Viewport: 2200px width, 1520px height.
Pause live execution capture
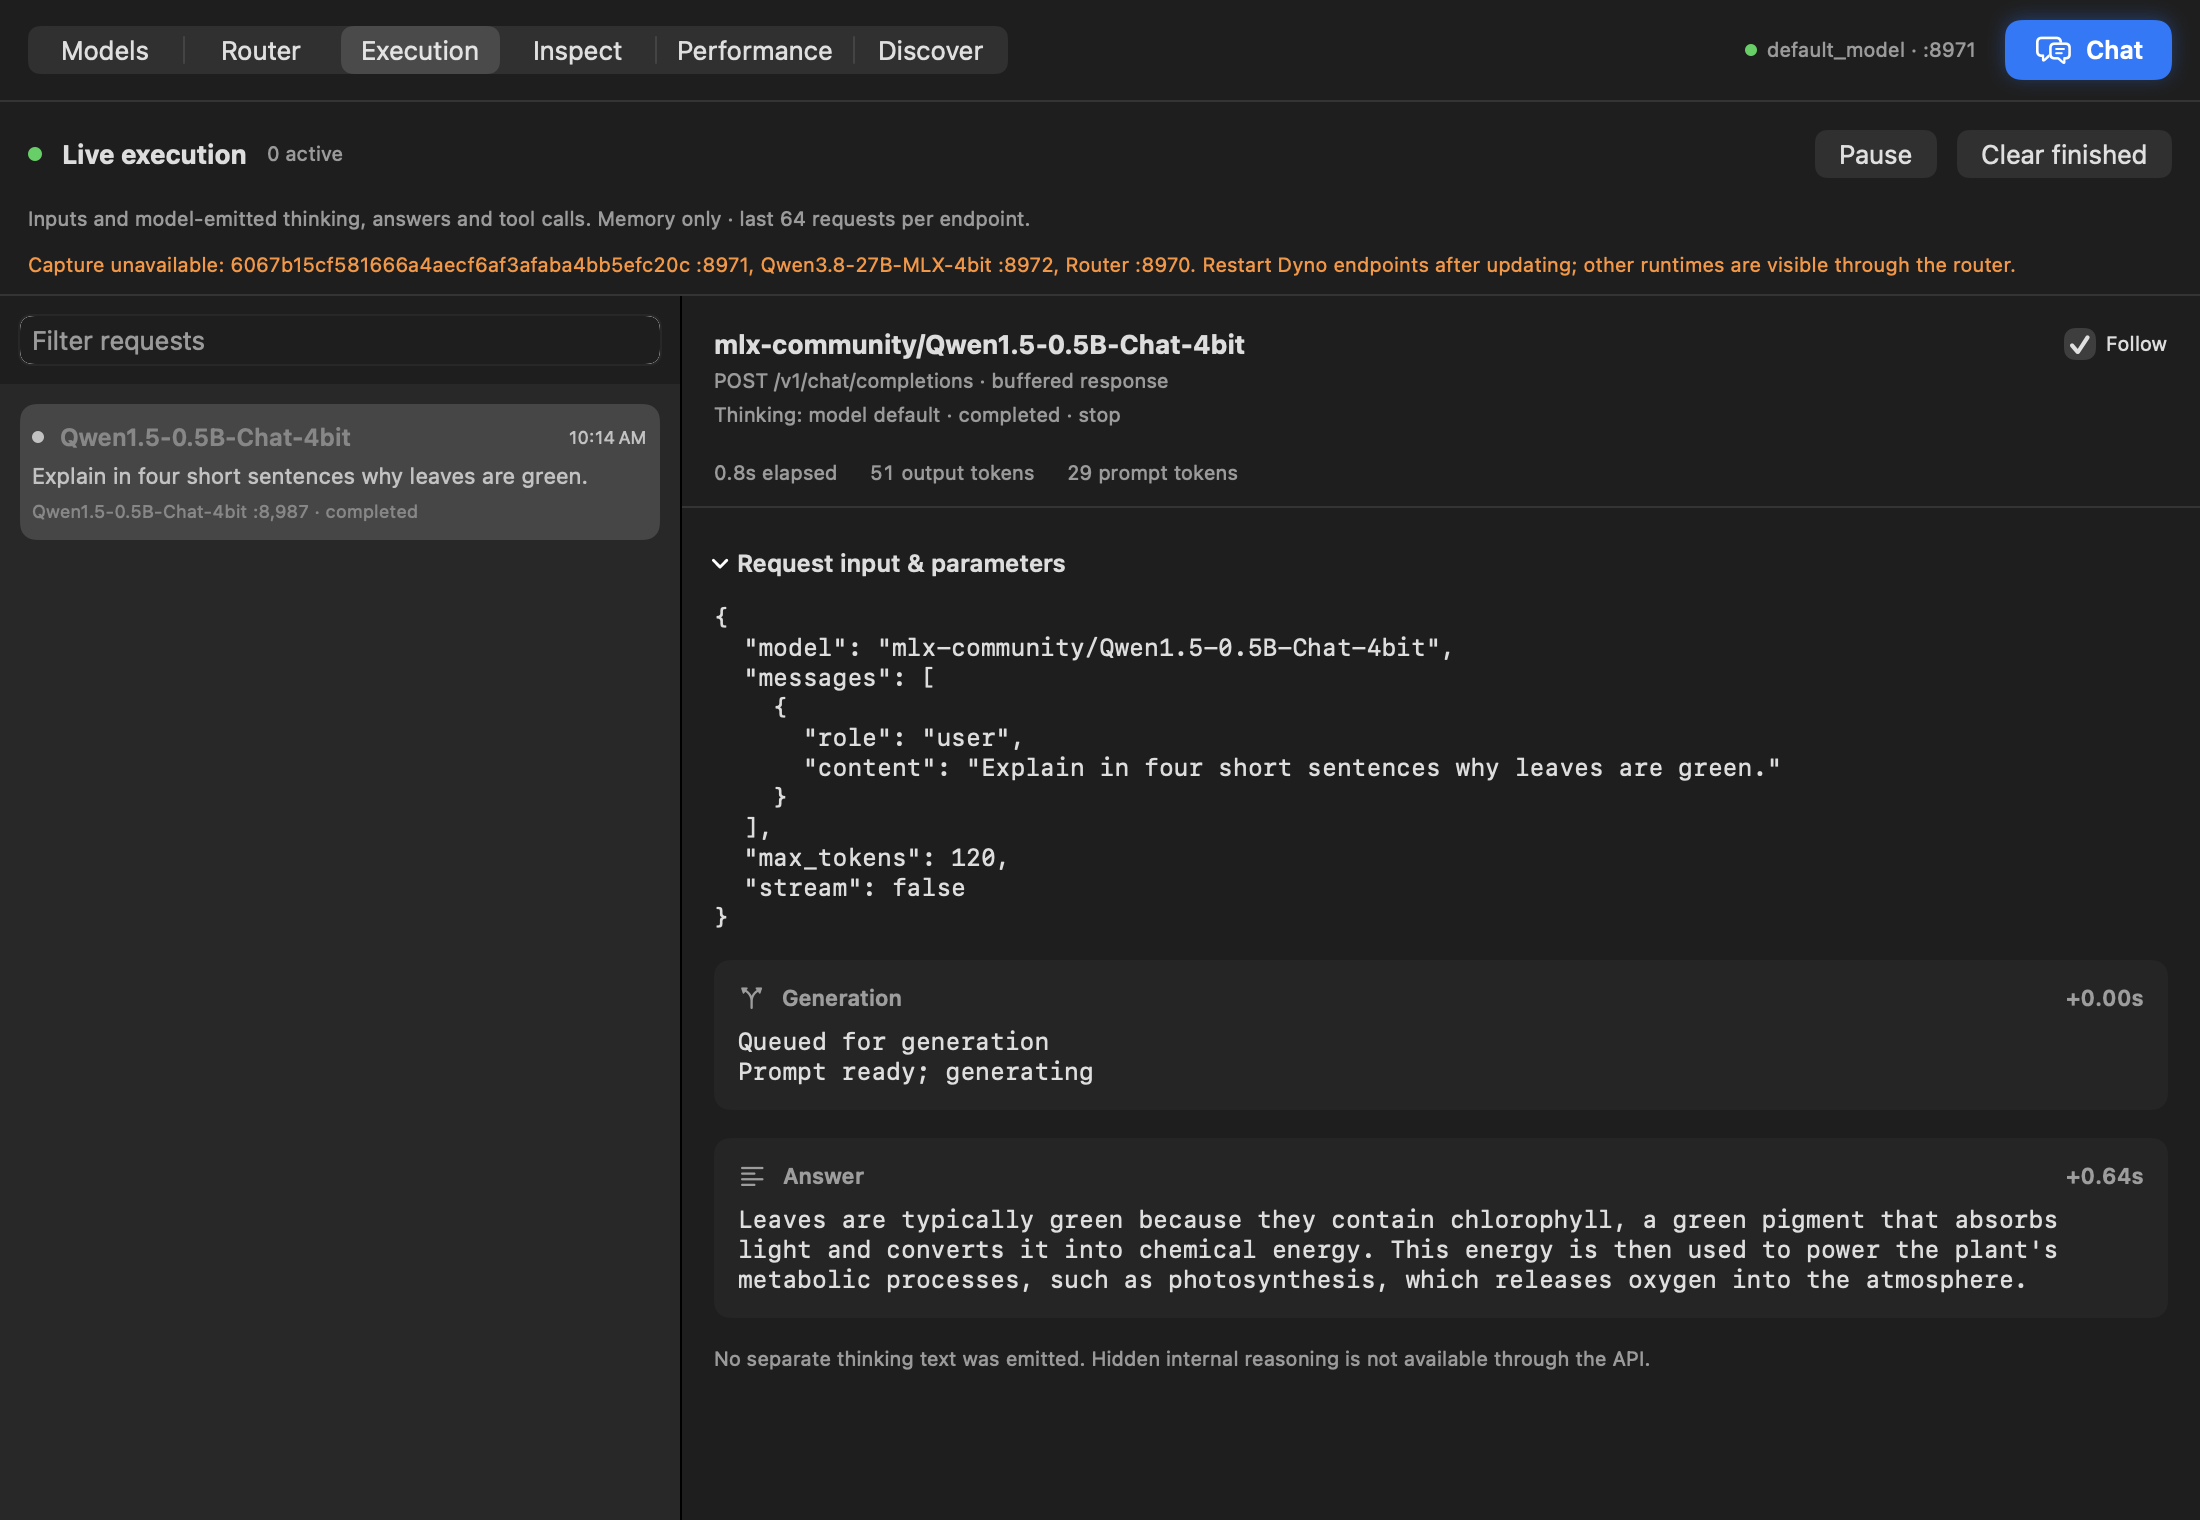click(x=1875, y=154)
